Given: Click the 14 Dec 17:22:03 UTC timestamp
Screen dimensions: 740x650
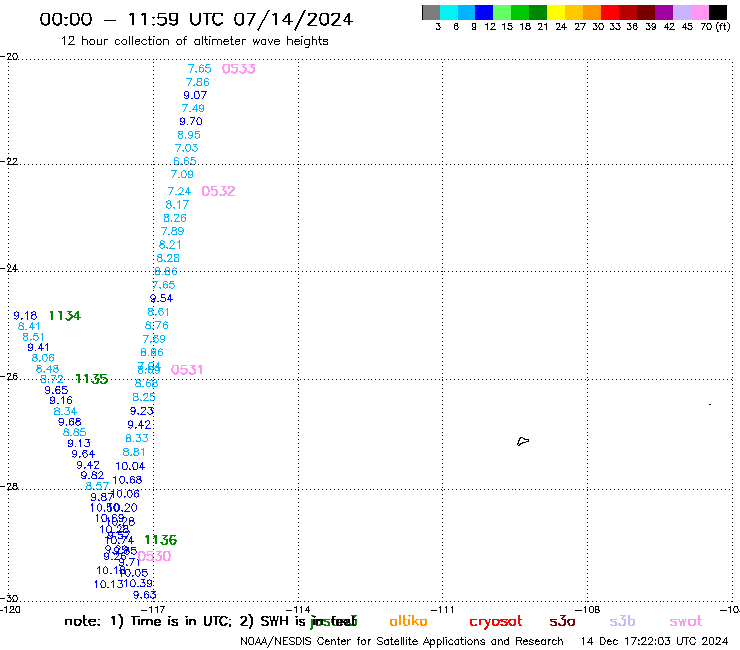Looking at the screenshot, I should click(654, 642).
